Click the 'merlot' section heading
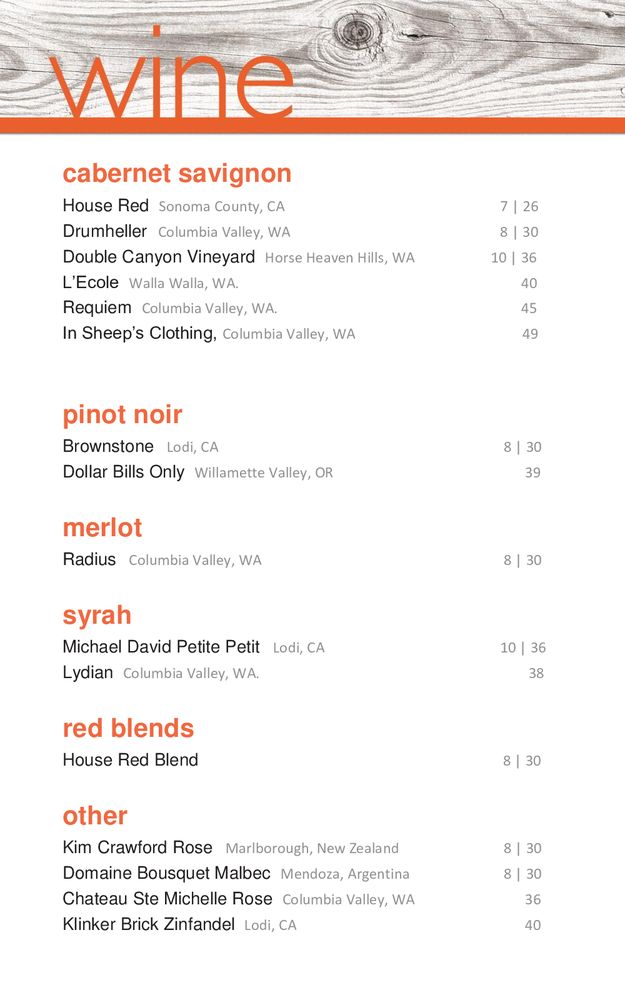Viewport: 625px width, 1000px height. click(102, 527)
